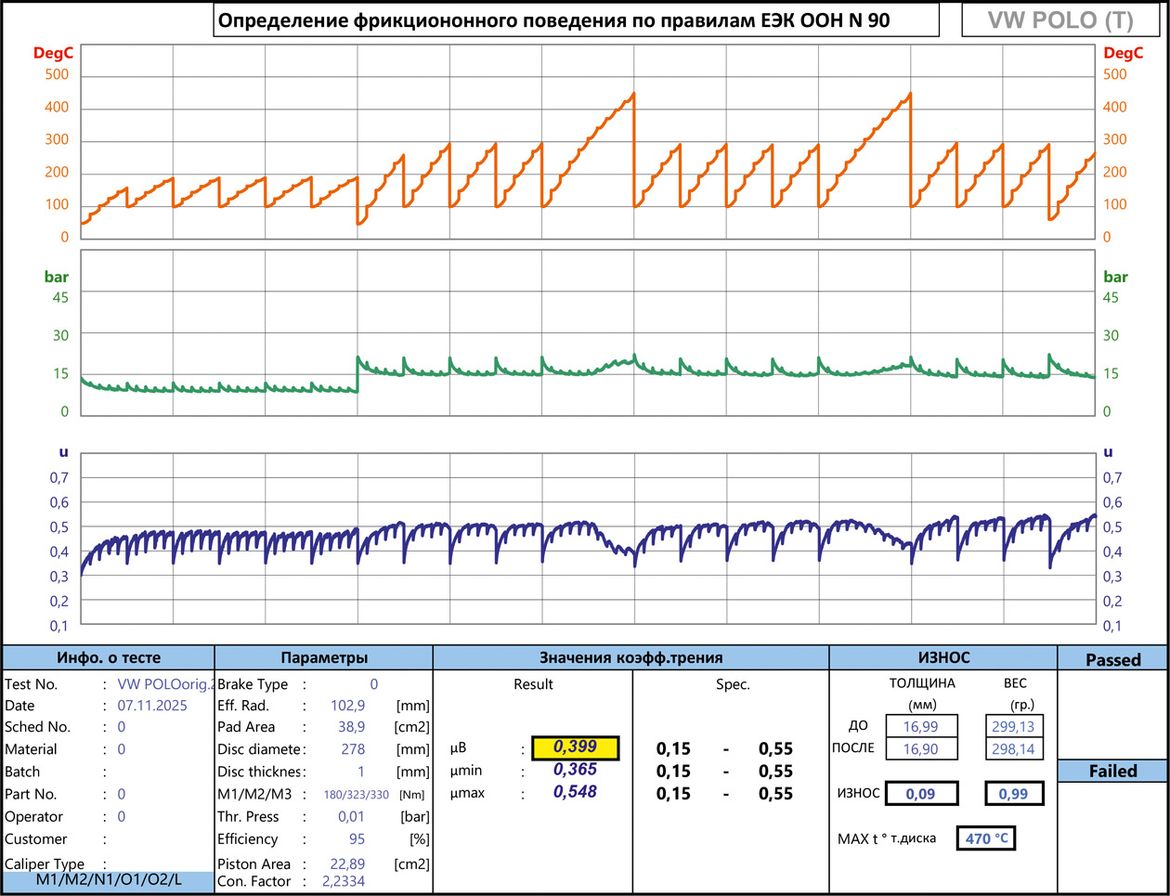Select the µmax spec upper limit '0,55'
The width and height of the screenshot is (1170, 896).
[x=776, y=794]
